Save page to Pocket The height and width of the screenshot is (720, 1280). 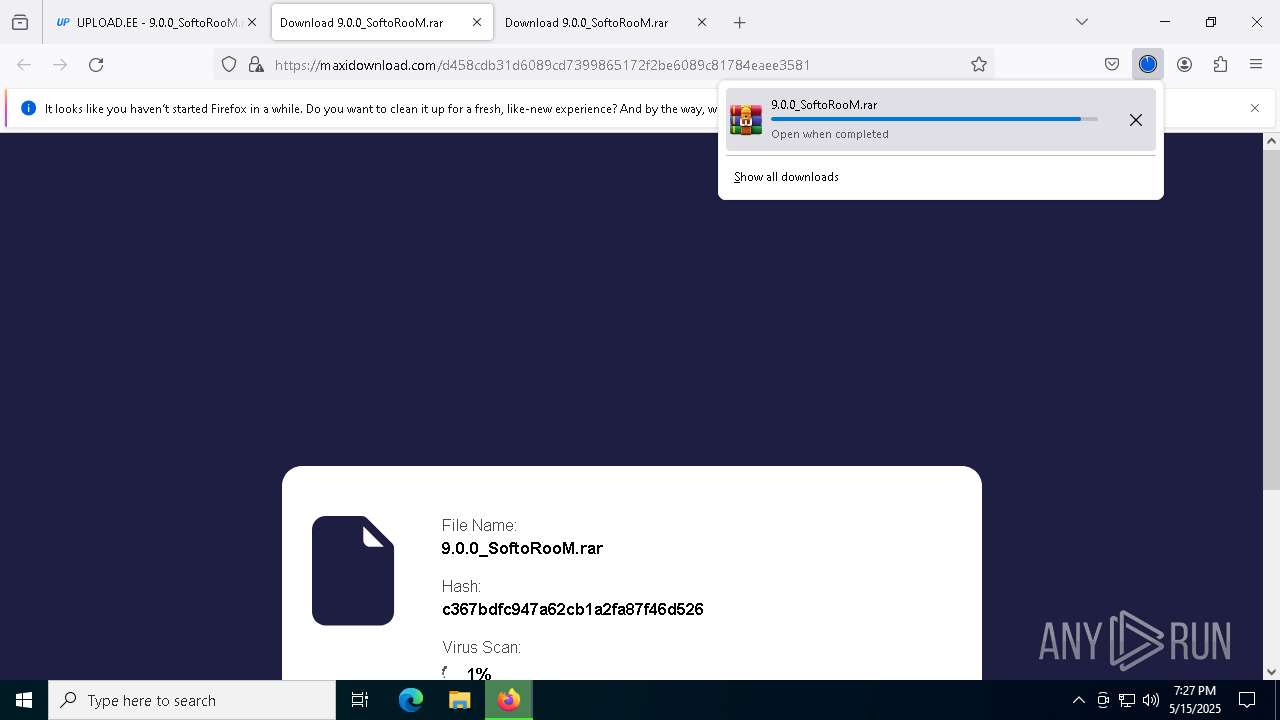pyautogui.click(x=1112, y=64)
